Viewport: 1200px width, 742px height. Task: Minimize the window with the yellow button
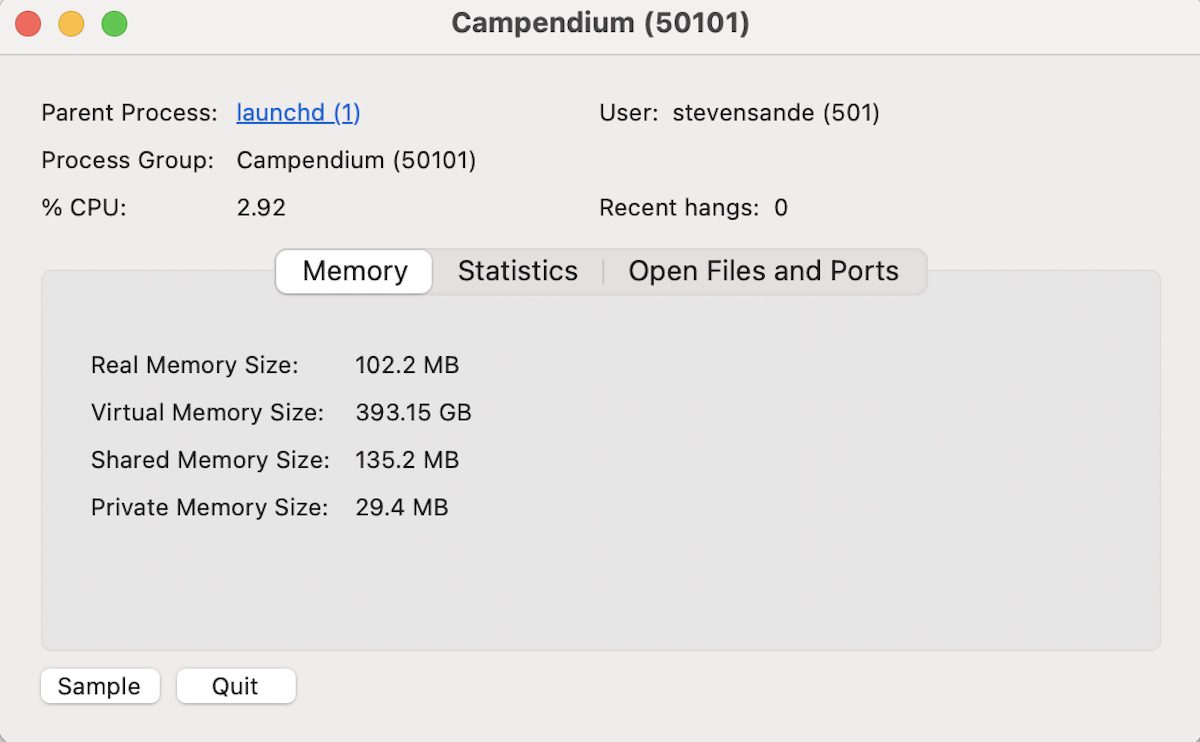[71, 23]
